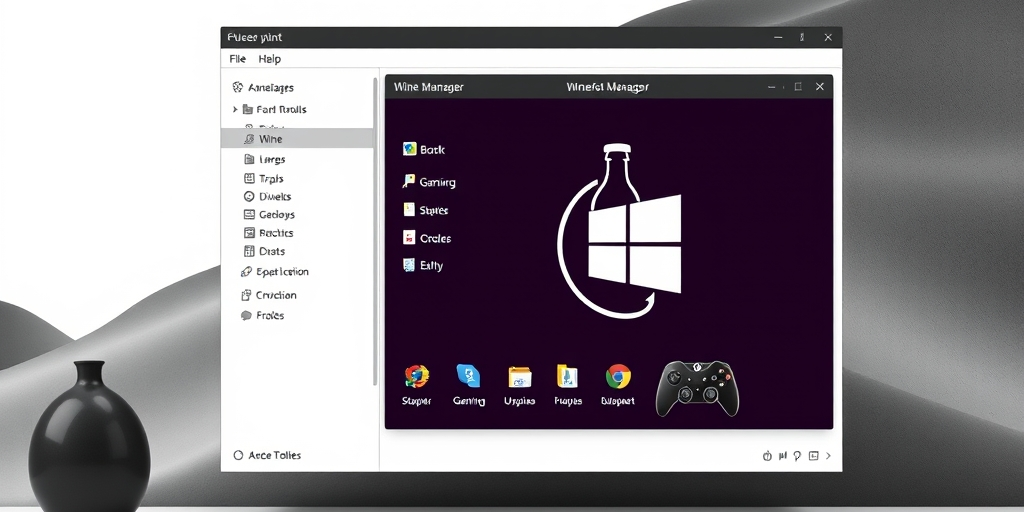The image size is (1024, 512).
Task: Click the Froles chat bubble icon
Action: click(246, 315)
